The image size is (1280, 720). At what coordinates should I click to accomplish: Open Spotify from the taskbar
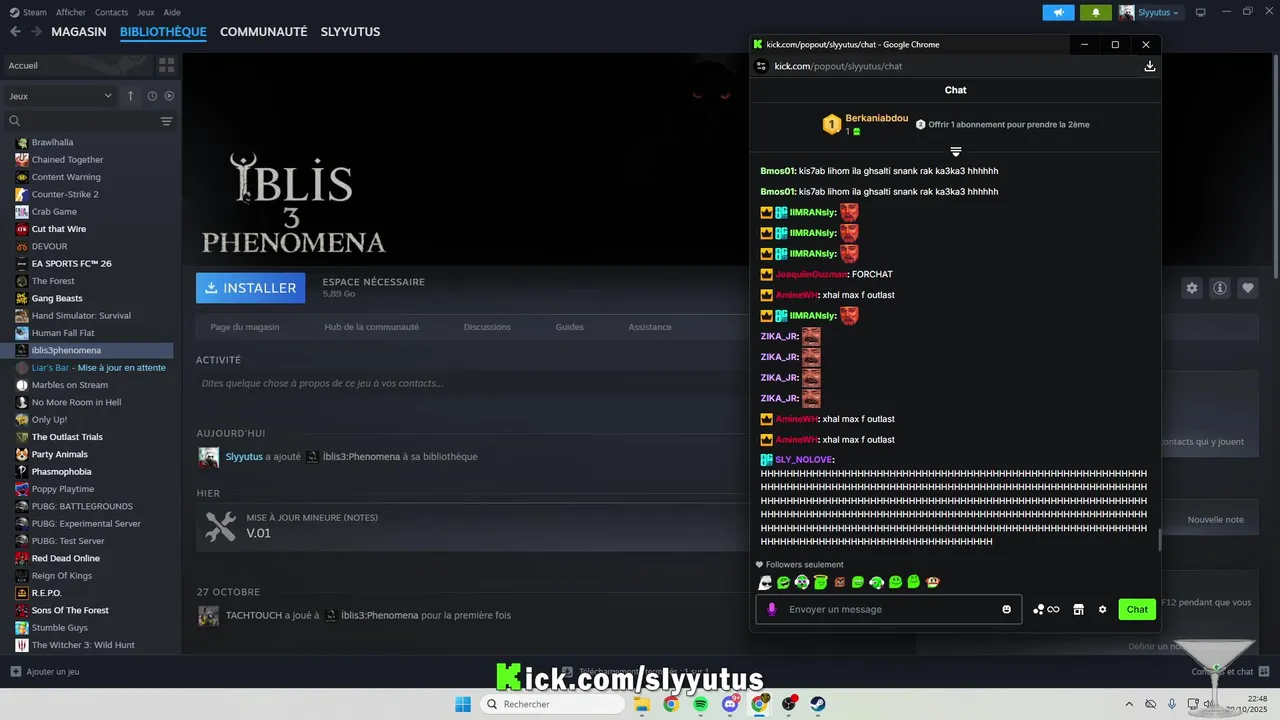tap(700, 704)
